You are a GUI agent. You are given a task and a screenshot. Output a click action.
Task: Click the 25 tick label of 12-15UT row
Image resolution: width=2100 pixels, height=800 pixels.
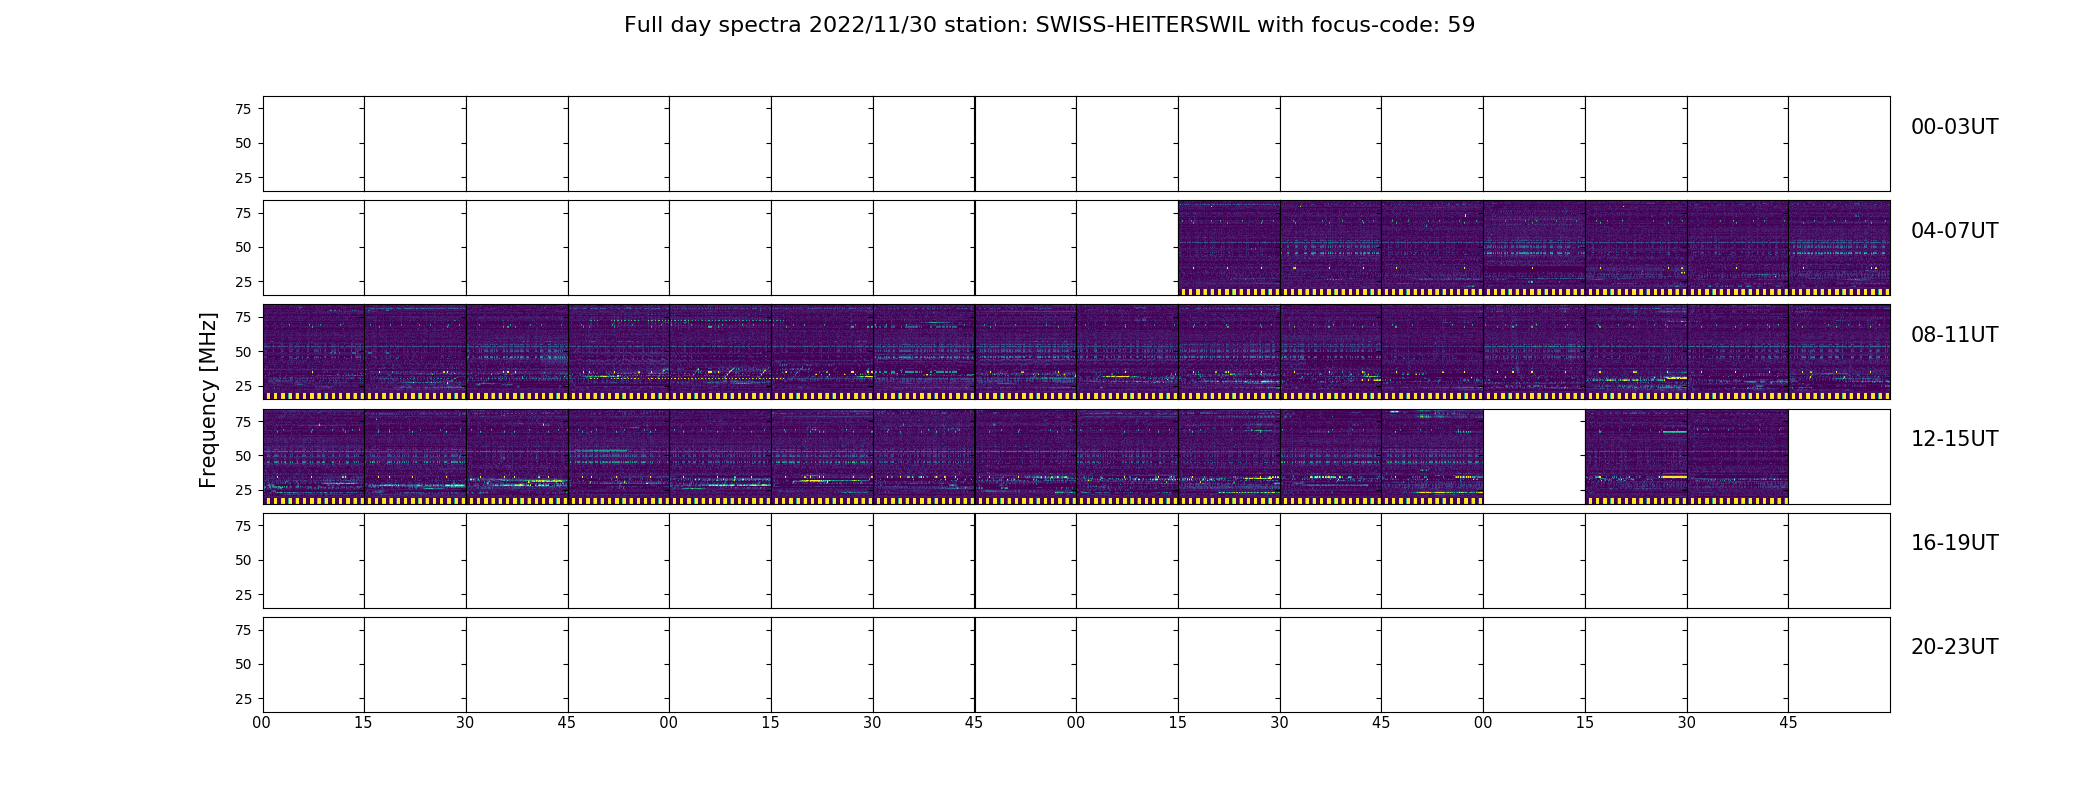[x=243, y=490]
